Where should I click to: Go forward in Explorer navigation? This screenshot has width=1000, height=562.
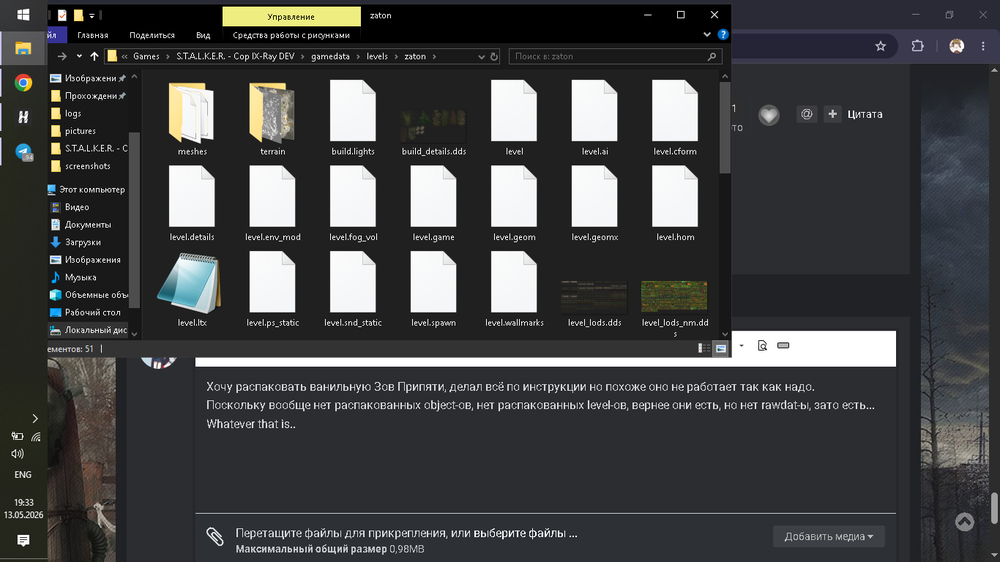tap(62, 56)
